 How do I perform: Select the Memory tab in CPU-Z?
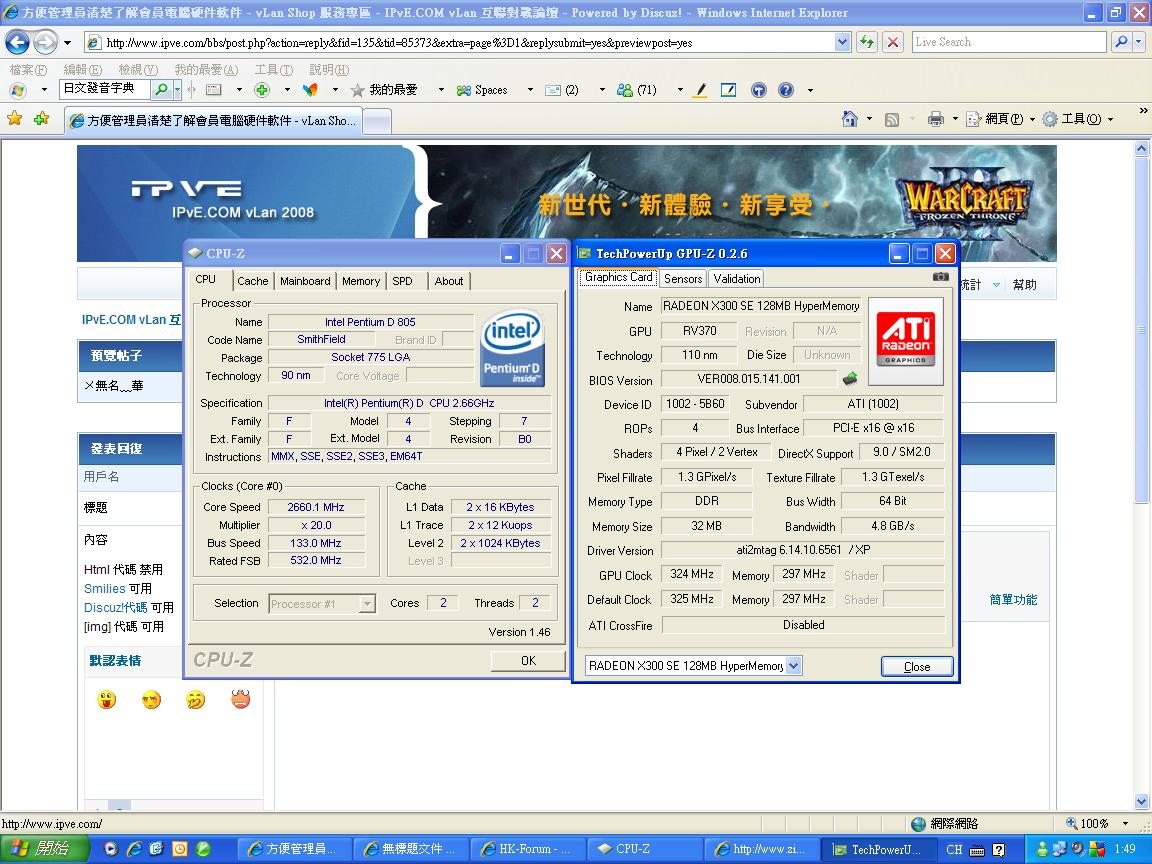point(360,281)
